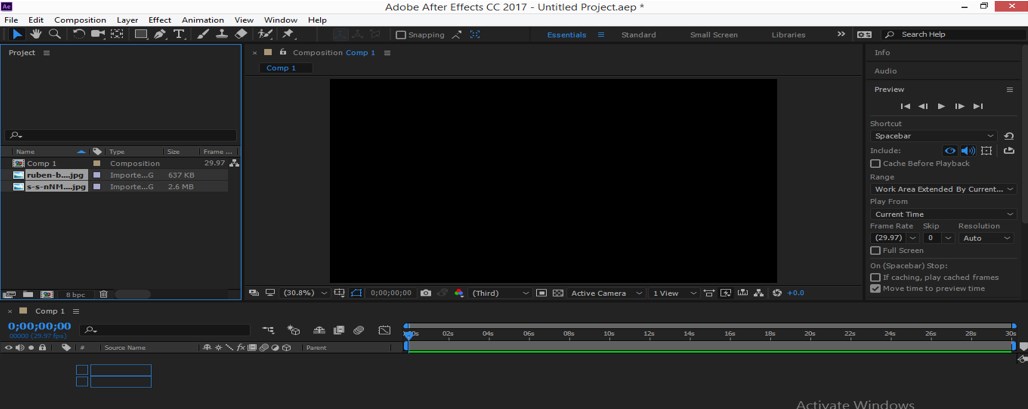Create a new folder in Project panel
The width and height of the screenshot is (1028, 409).
coord(28,295)
